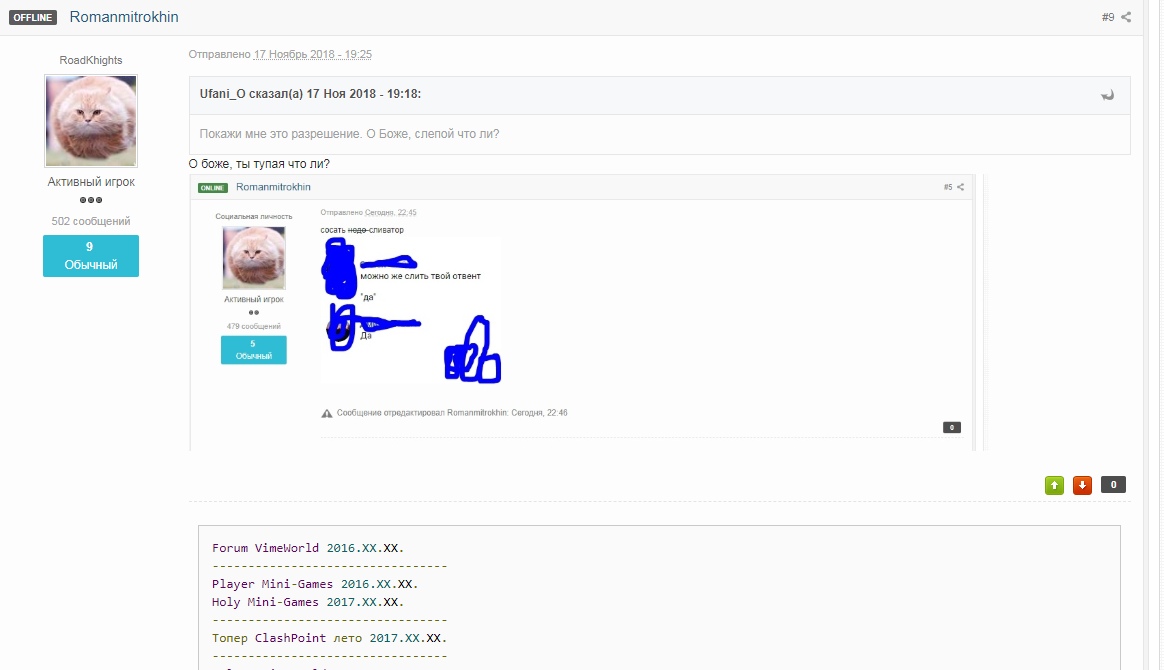Click the reputation box 9 Обычный
The height and width of the screenshot is (670, 1164).
[x=91, y=256]
